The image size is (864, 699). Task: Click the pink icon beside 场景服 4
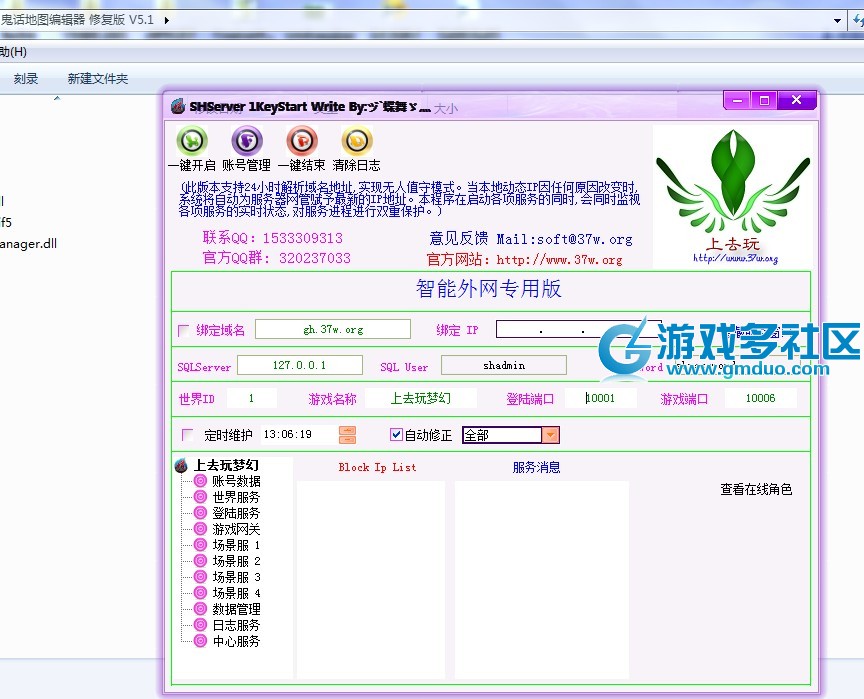click(200, 593)
